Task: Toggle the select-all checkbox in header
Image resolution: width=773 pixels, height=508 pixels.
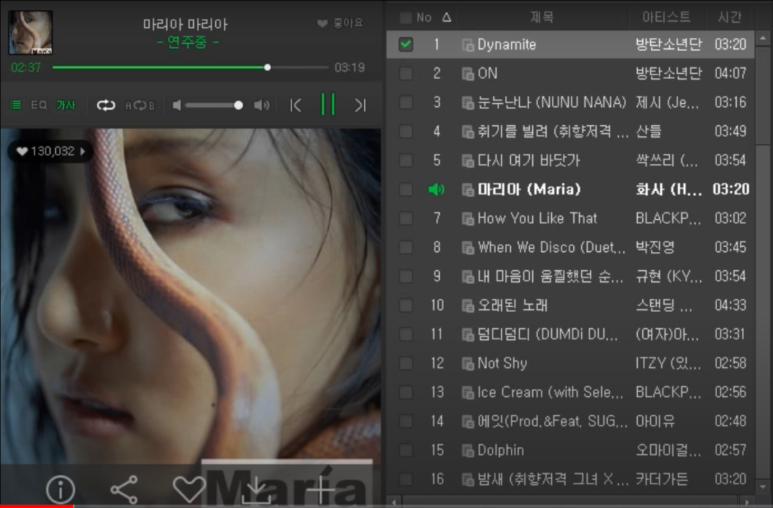Action: click(x=406, y=18)
